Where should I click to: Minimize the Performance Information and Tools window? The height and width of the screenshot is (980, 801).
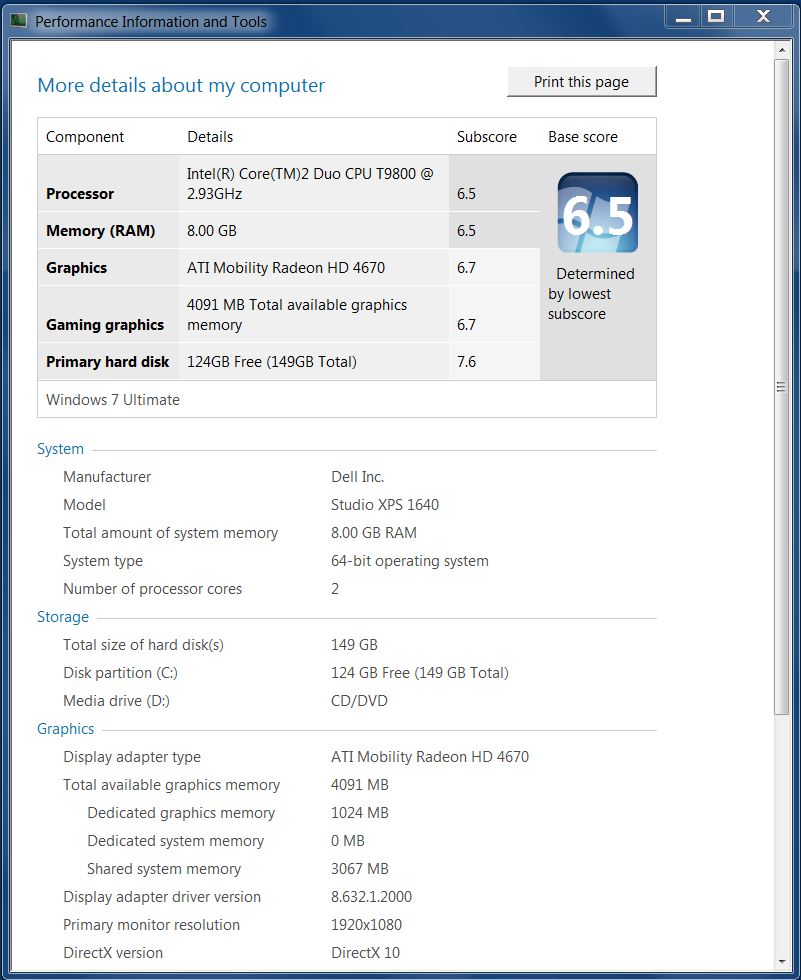tap(684, 17)
